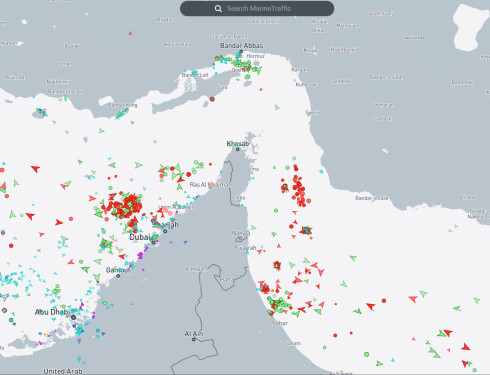Click the Suza map label
The width and height of the screenshot is (490, 375).
[222, 87]
